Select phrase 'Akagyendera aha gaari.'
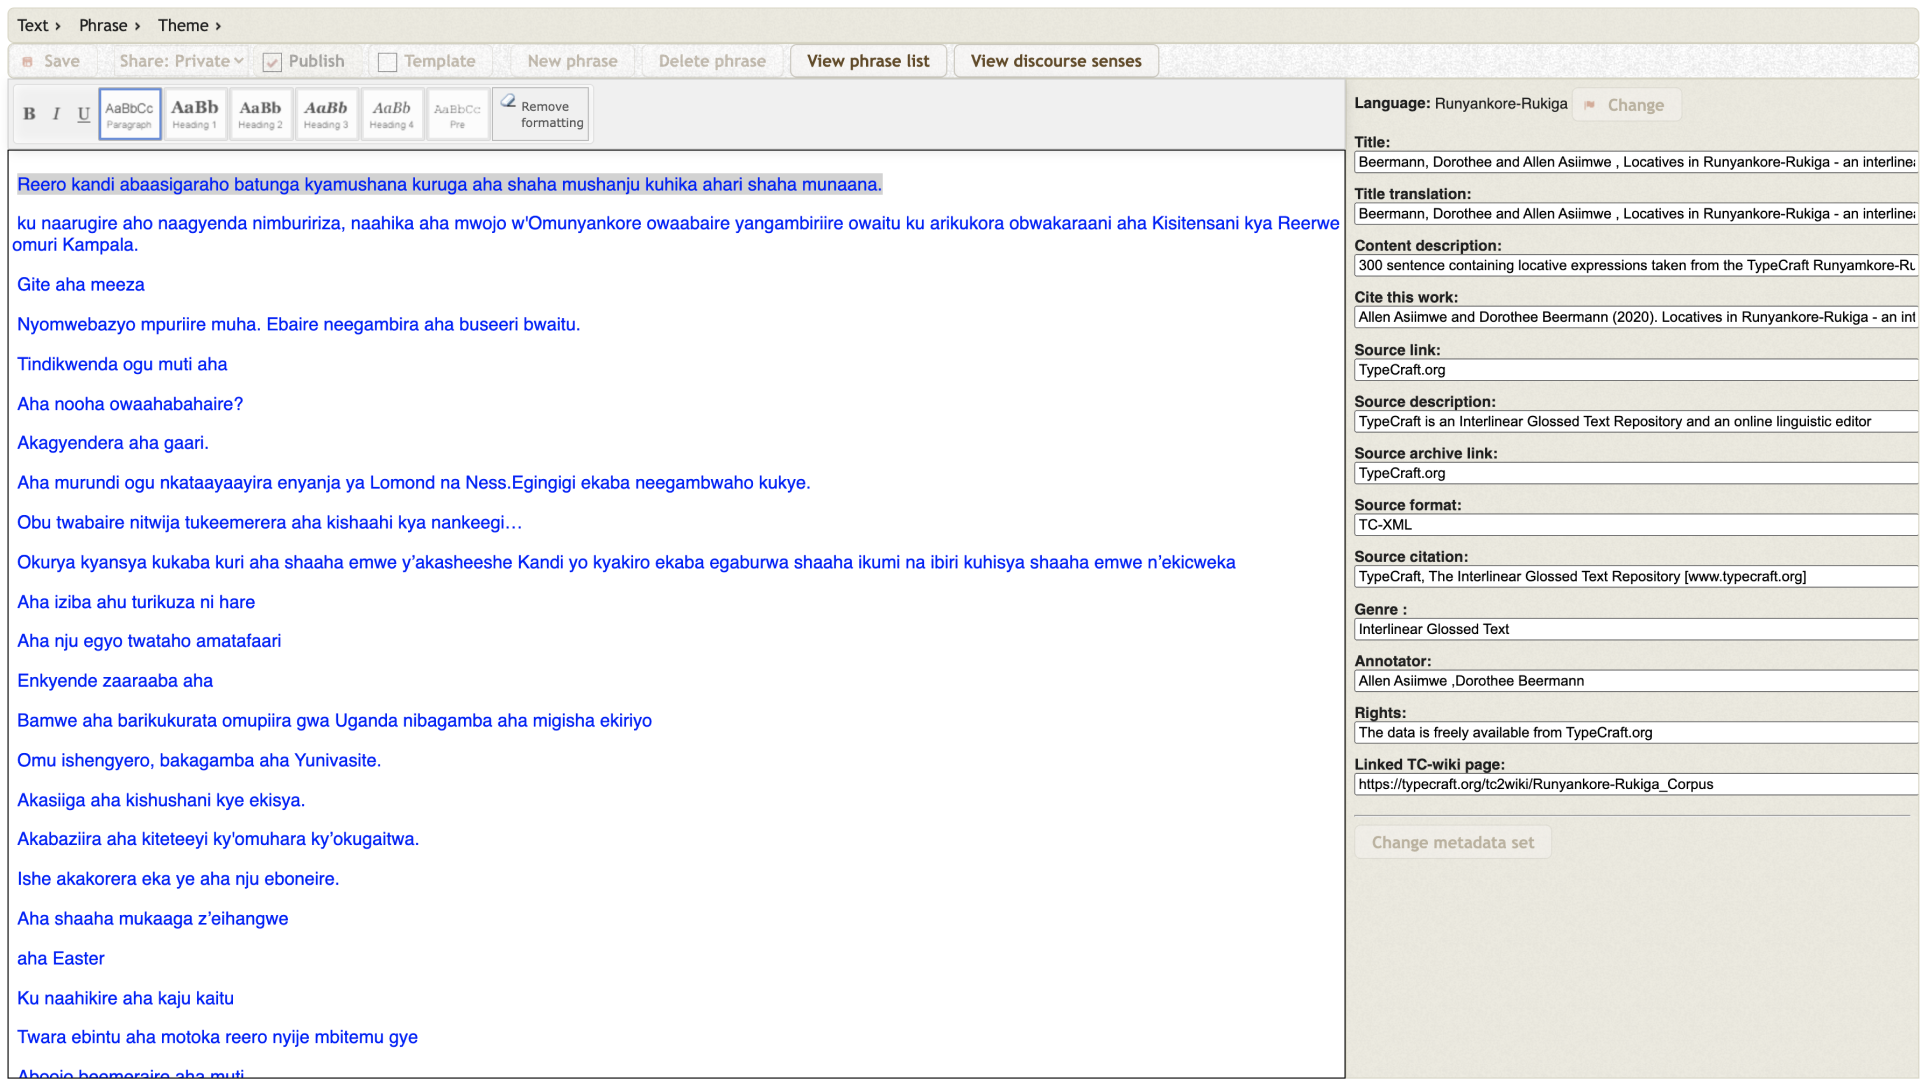 (x=113, y=443)
